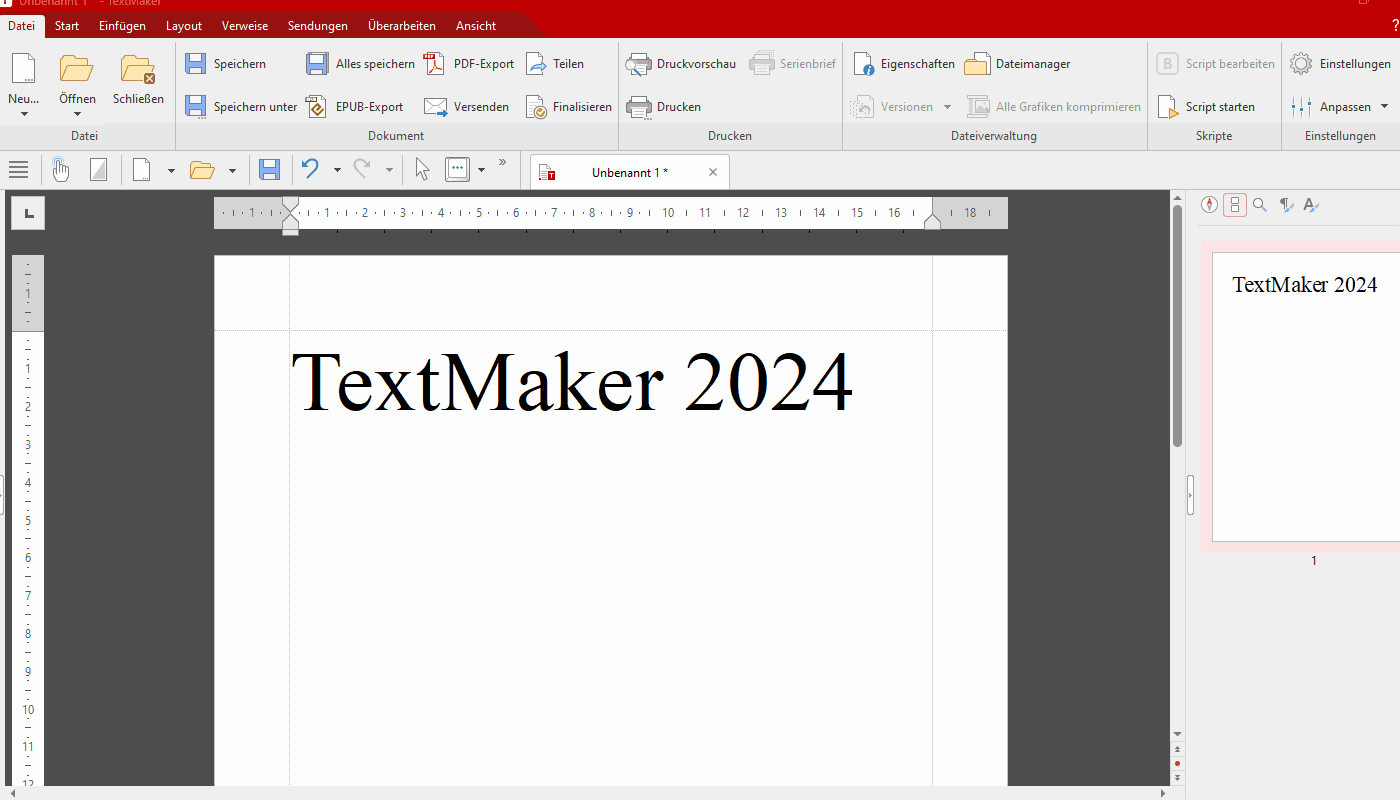Expand quick toolbar overflow chevron
Screen dimensions: 1400x800
[x=503, y=162]
